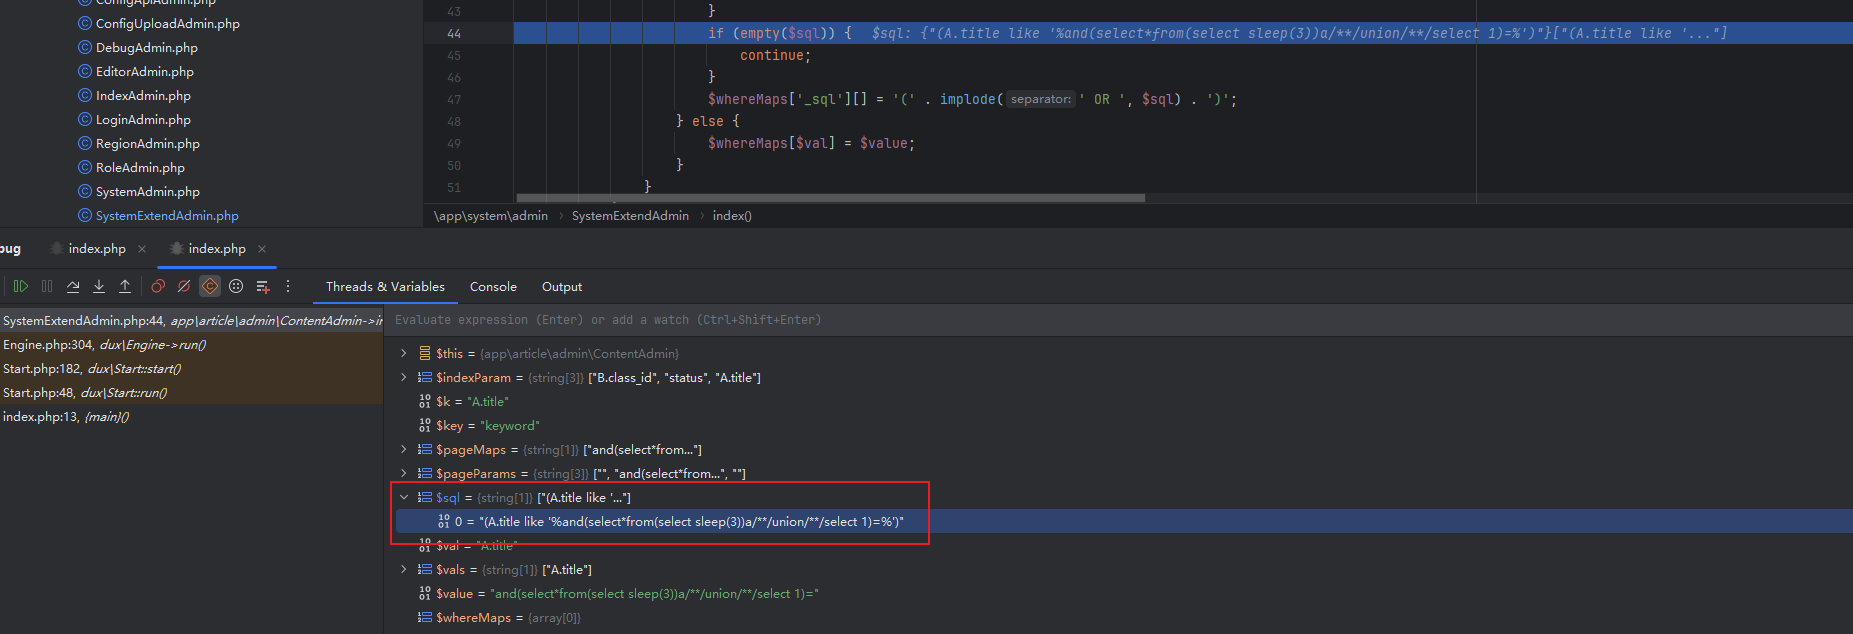Click the \app\system\admin breadcrumb
1853x634 pixels.
491,215
